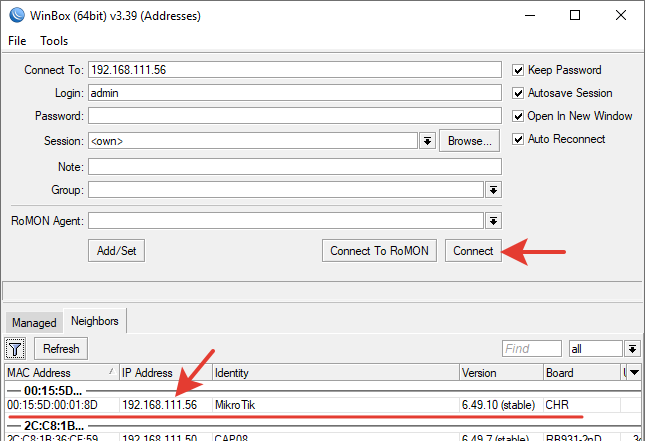Viewport: 645px width, 441px height.
Task: Click the Connect button
Action: tap(473, 251)
